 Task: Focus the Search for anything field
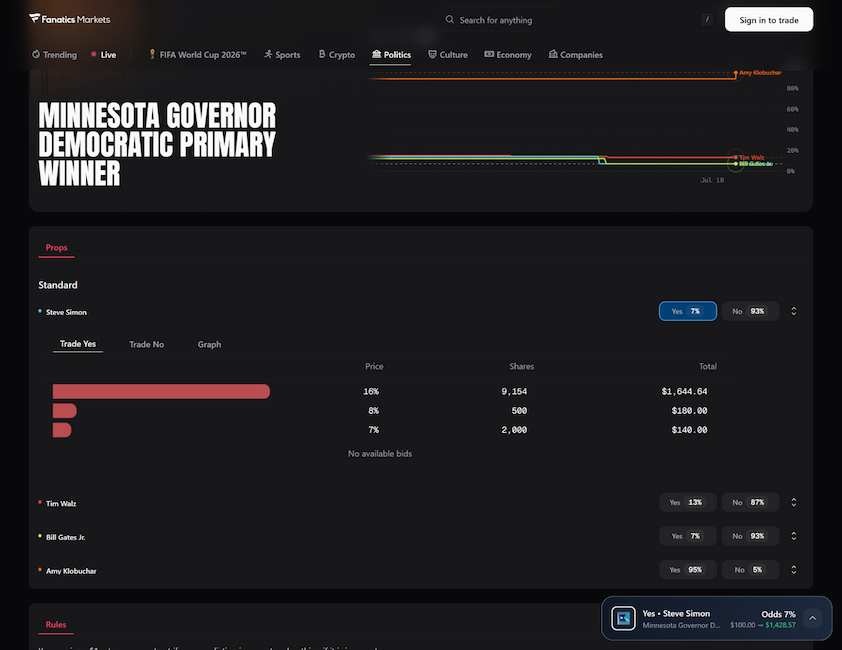578,20
